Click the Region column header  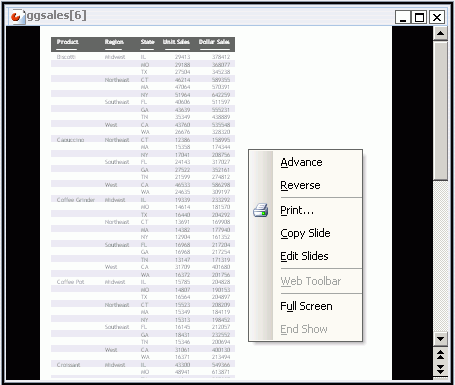114,42
